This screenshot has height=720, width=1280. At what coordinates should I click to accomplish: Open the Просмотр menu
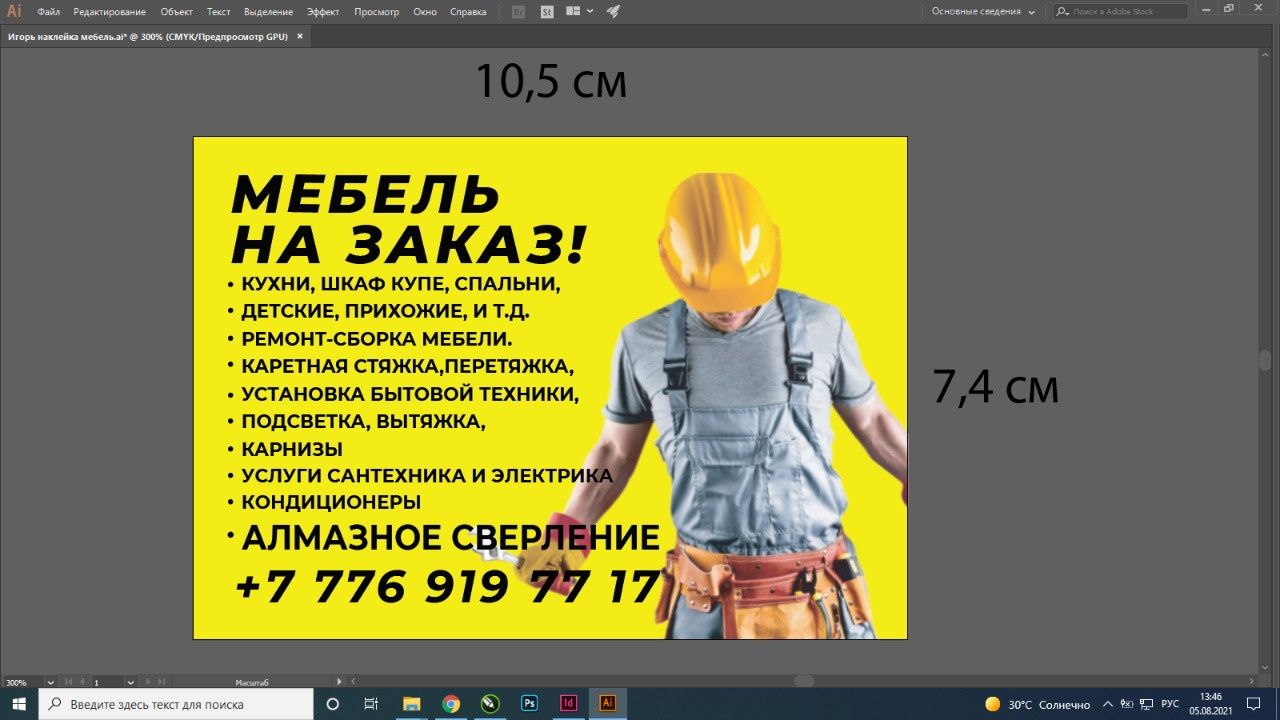pos(376,12)
